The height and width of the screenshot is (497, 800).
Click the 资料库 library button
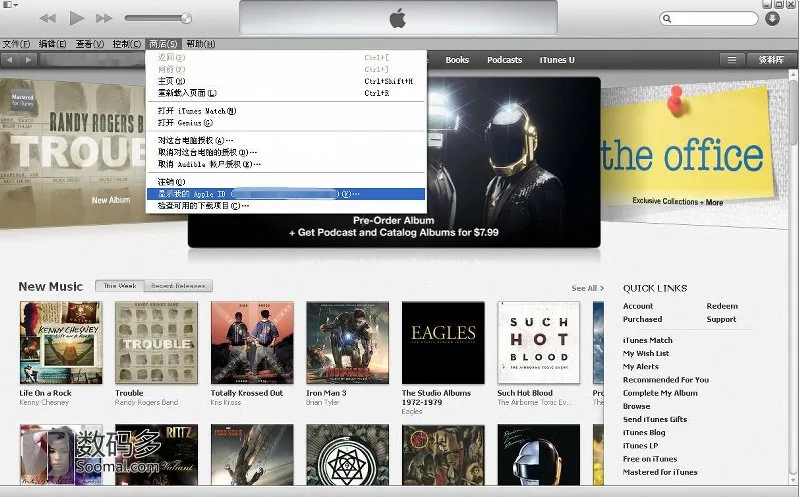click(x=771, y=60)
